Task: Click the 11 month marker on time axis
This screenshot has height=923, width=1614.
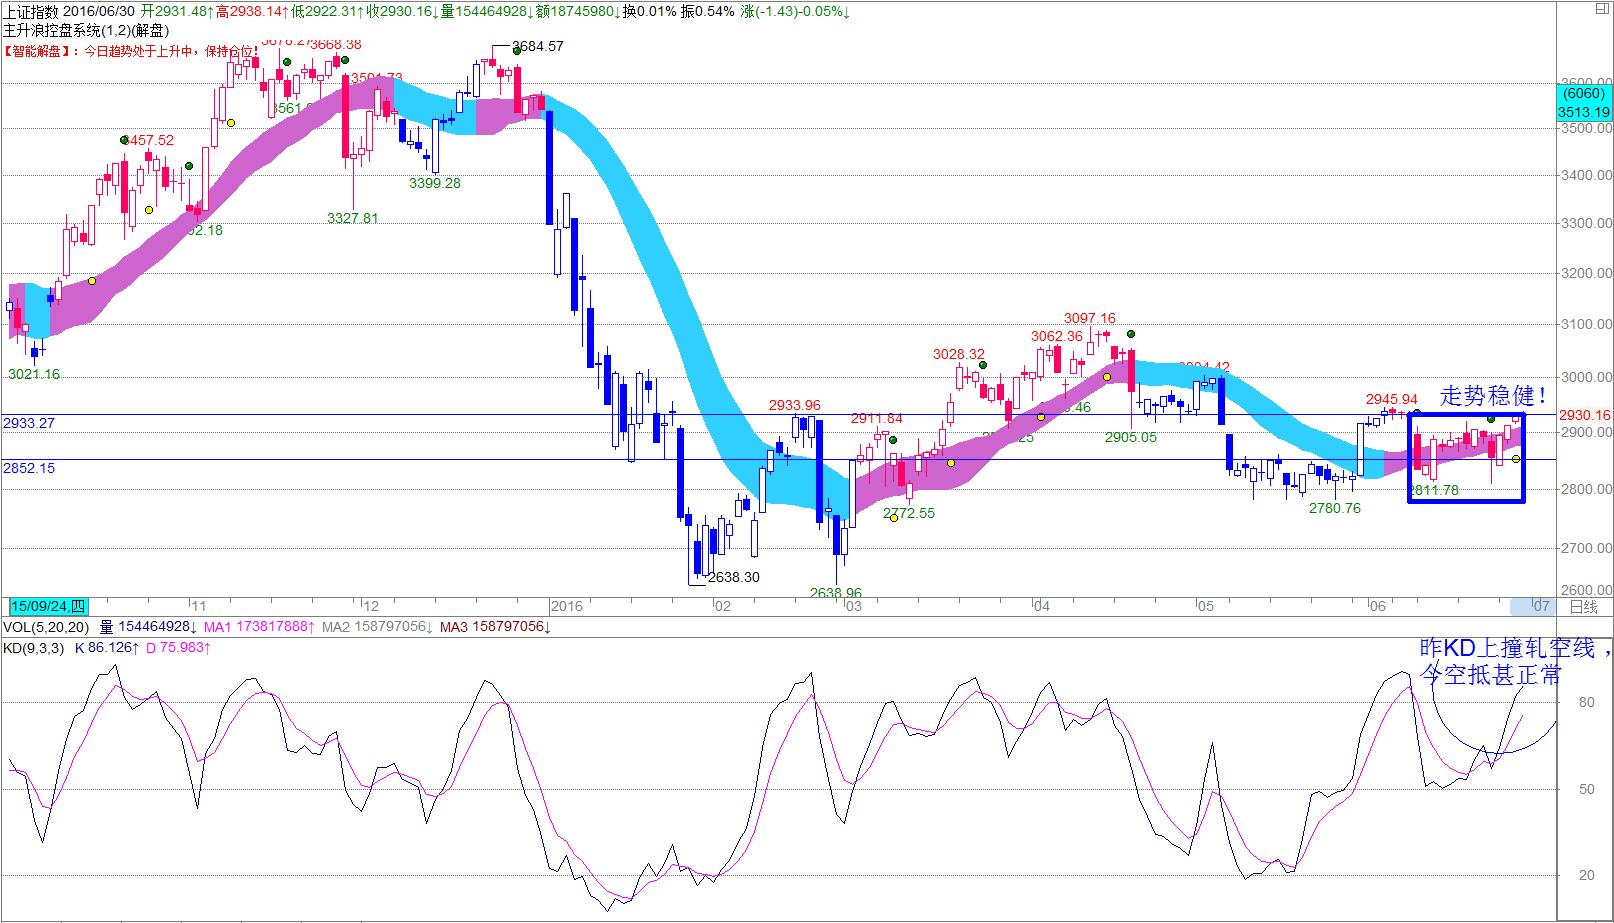Action: point(198,606)
